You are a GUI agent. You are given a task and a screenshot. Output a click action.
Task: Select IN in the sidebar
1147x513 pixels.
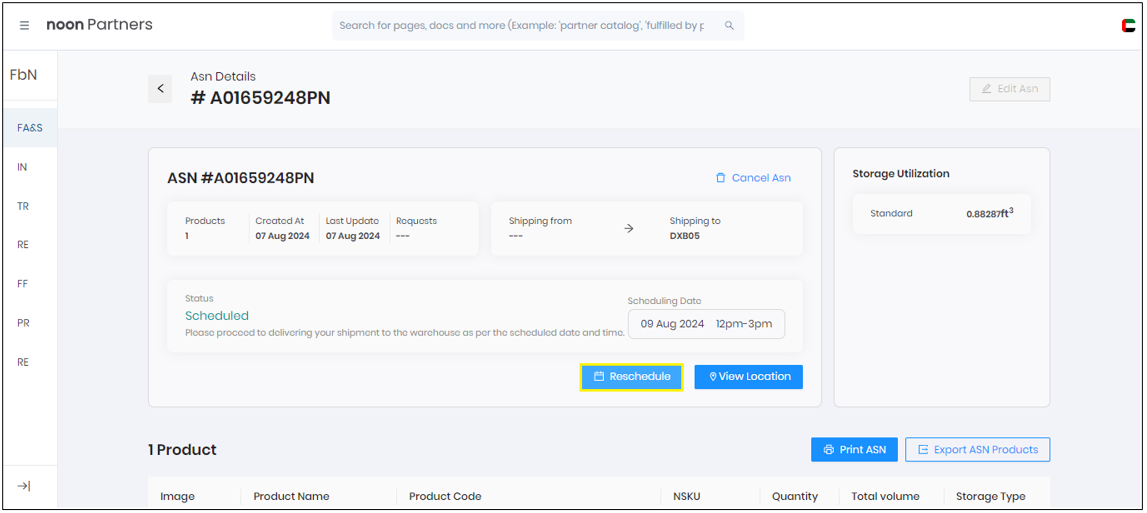click(x=22, y=167)
